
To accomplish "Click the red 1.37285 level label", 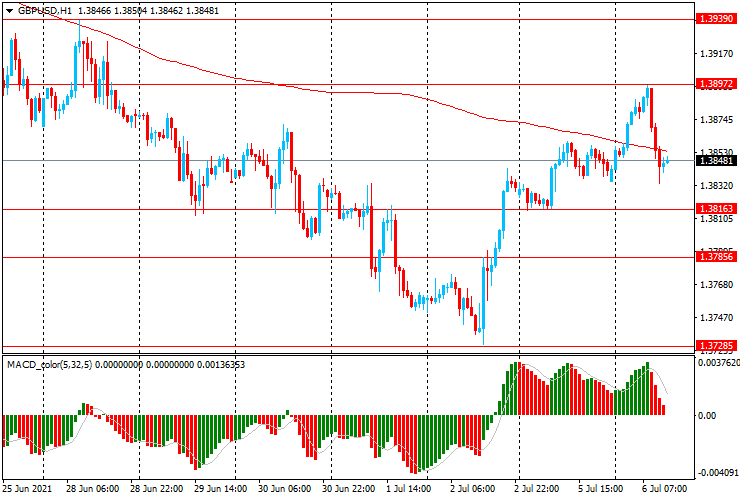I will (x=716, y=346).
